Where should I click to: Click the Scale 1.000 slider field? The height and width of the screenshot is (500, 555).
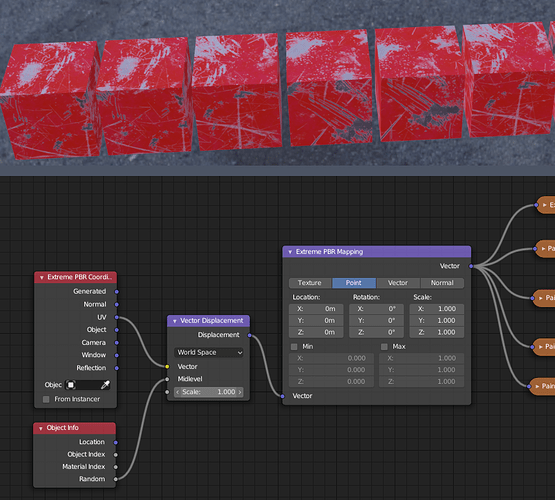[208, 392]
